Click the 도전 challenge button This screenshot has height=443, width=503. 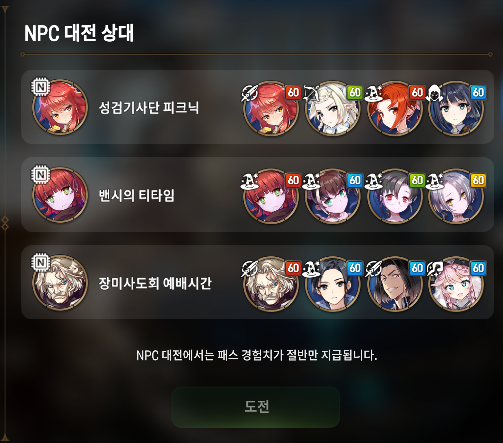coord(256,407)
